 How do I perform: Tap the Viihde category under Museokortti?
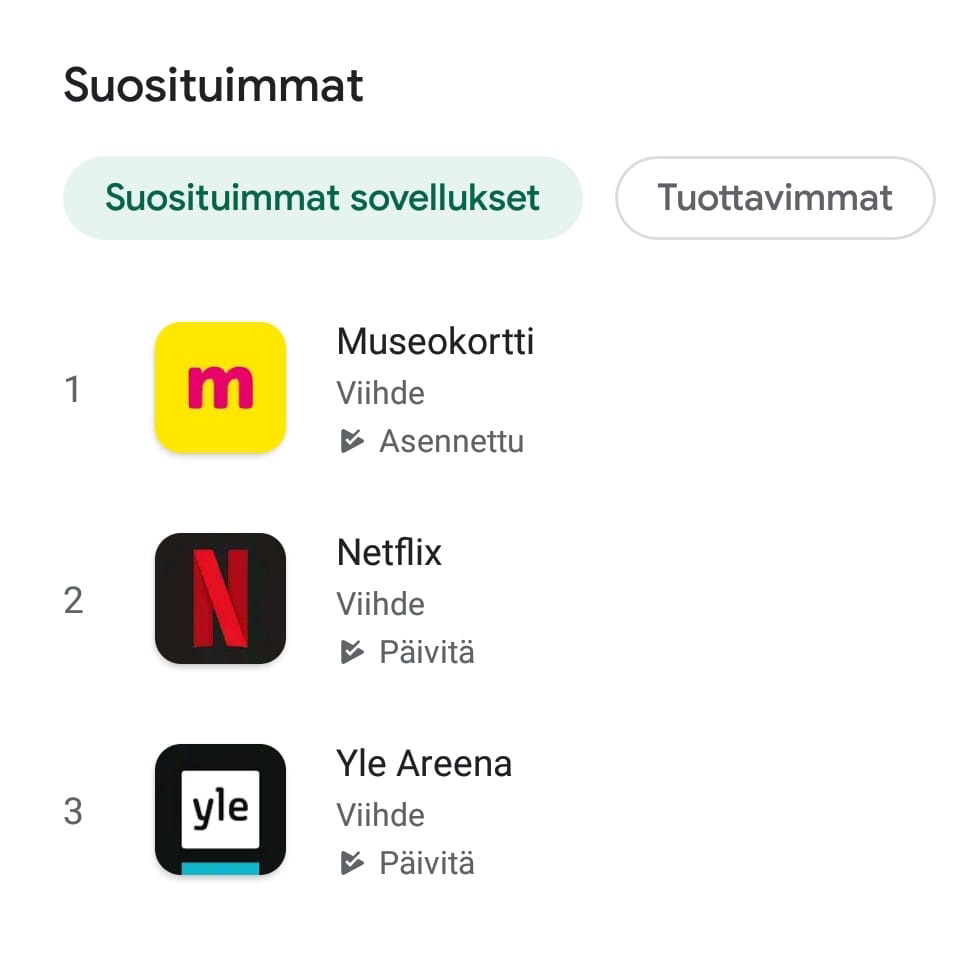[380, 393]
